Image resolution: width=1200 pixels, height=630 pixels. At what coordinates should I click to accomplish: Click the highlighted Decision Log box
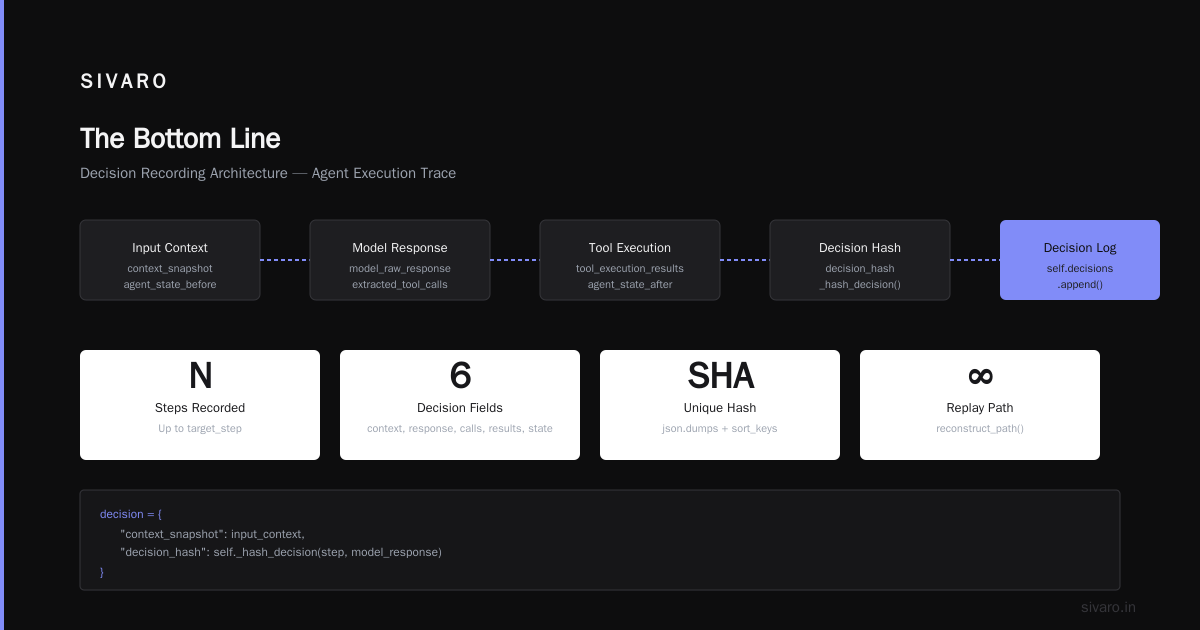1080,260
